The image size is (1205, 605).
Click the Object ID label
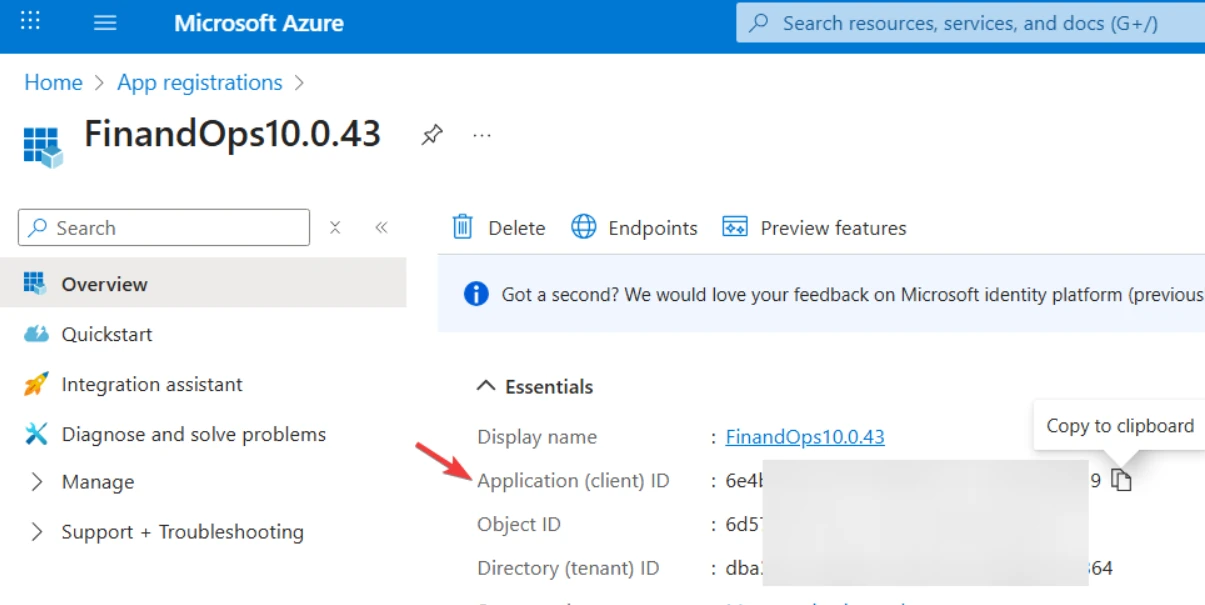click(x=519, y=525)
